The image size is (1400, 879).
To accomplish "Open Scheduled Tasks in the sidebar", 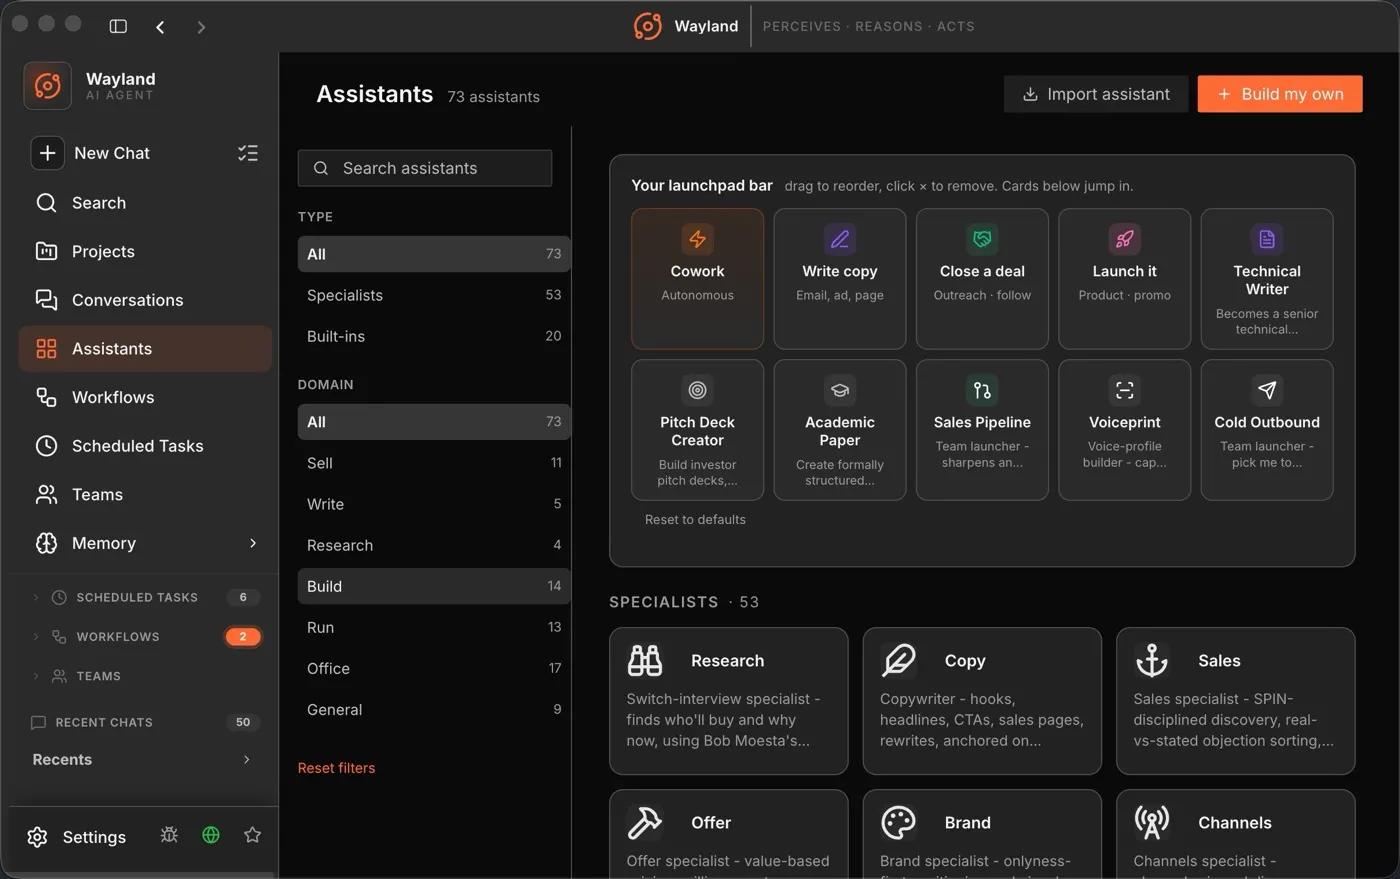I will (145, 446).
